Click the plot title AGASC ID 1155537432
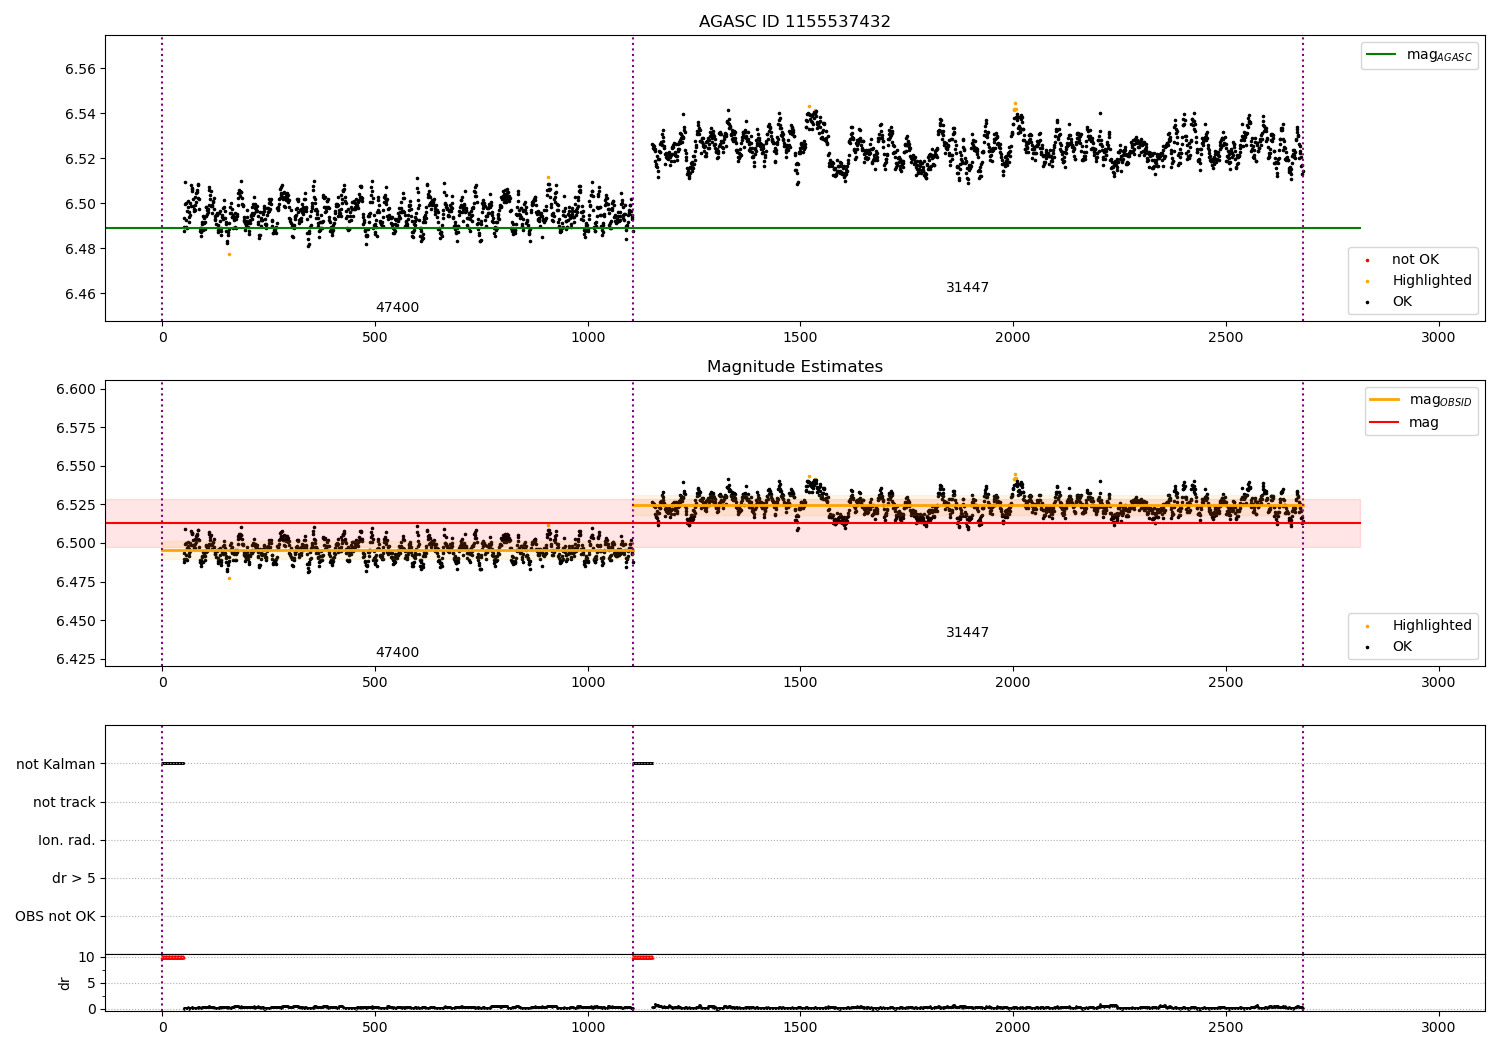This screenshot has width=1500, height=1050. (x=794, y=21)
